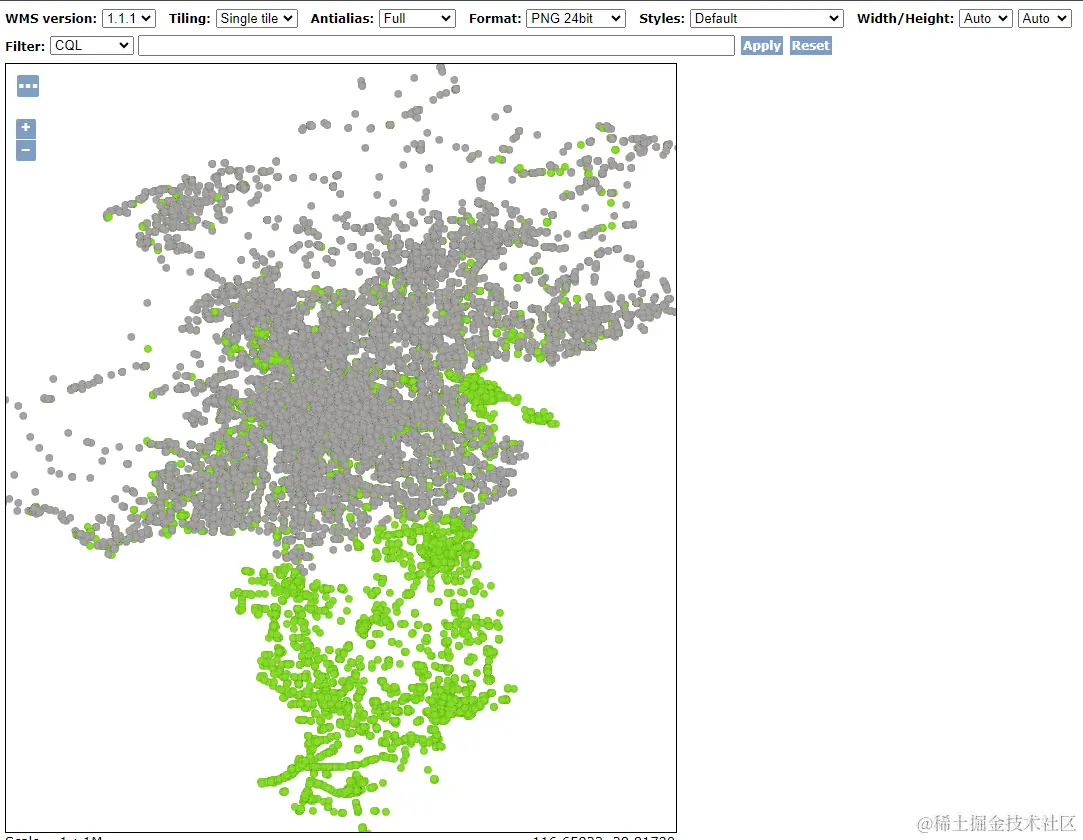The image size is (1083, 840).
Task: Click the WMS version label
Action: 51,19
